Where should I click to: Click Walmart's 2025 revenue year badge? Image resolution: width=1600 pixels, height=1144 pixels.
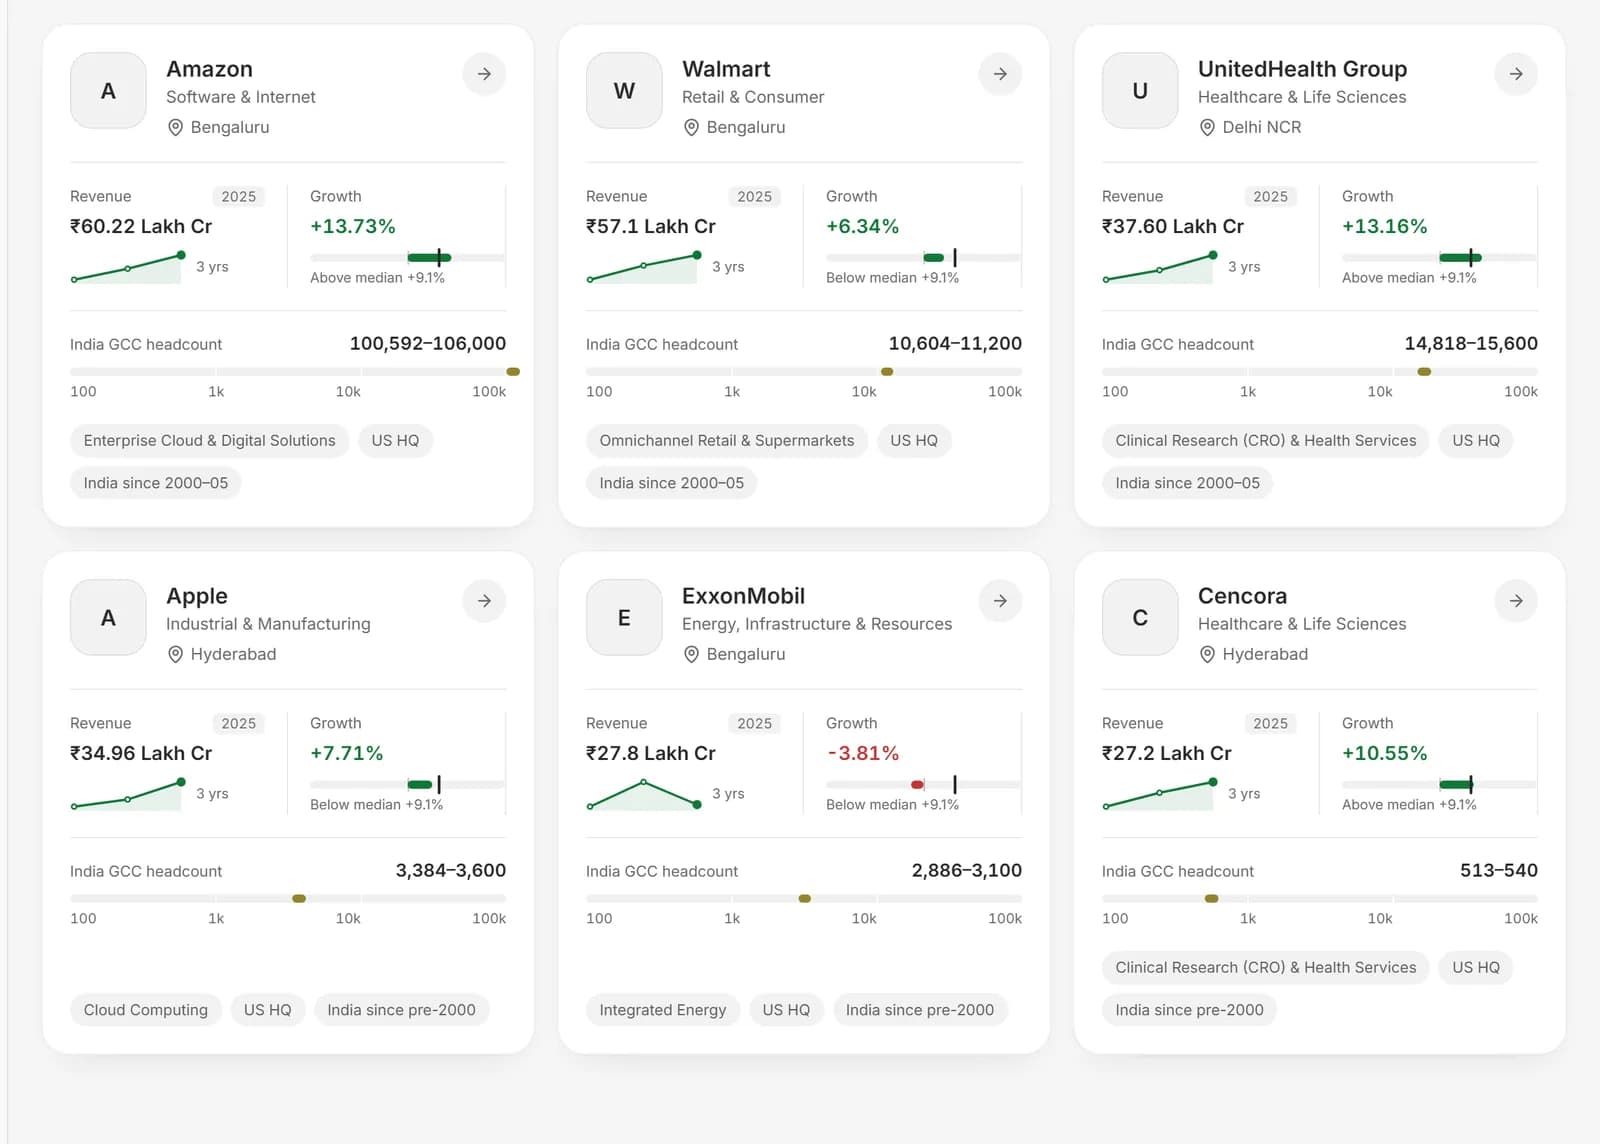[x=755, y=197]
